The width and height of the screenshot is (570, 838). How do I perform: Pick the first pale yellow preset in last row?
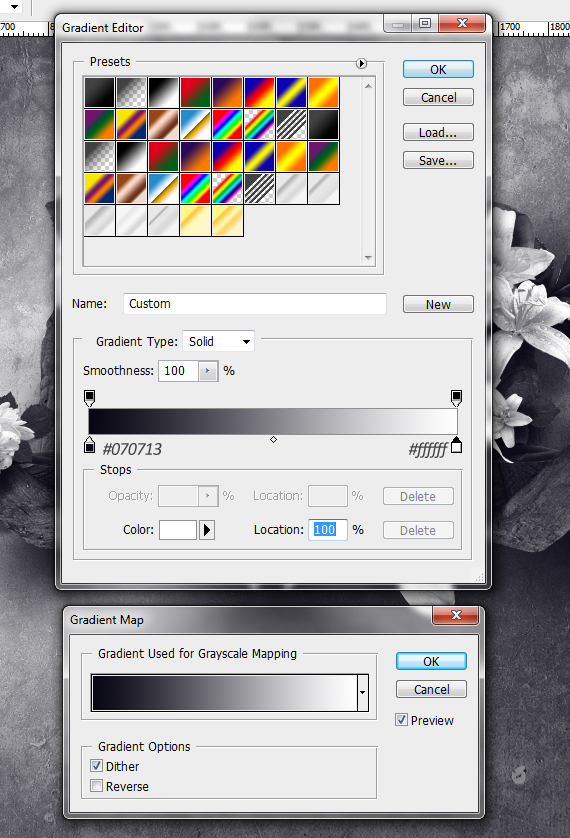pos(195,221)
